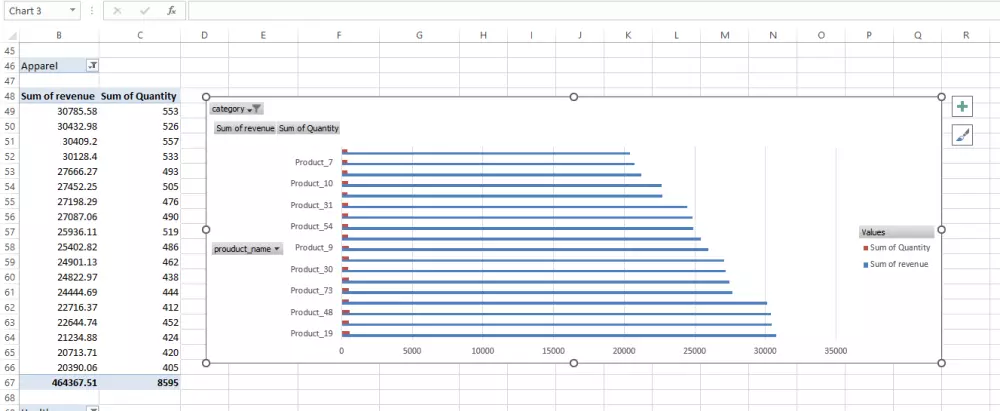Image resolution: width=1000 pixels, height=411 pixels.
Task: Click the cancel X icon in formula bar
Action: [117, 11]
